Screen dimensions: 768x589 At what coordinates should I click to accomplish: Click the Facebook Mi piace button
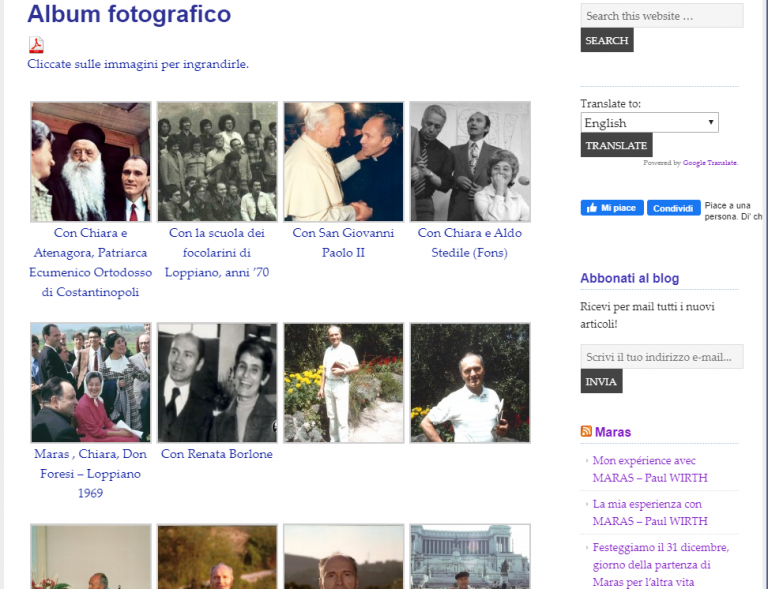coord(612,208)
